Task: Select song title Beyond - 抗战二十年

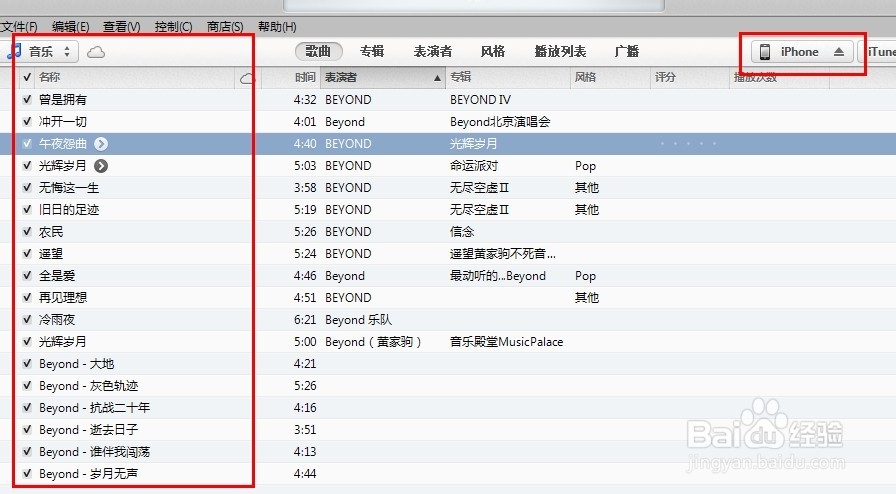Action: tap(94, 408)
